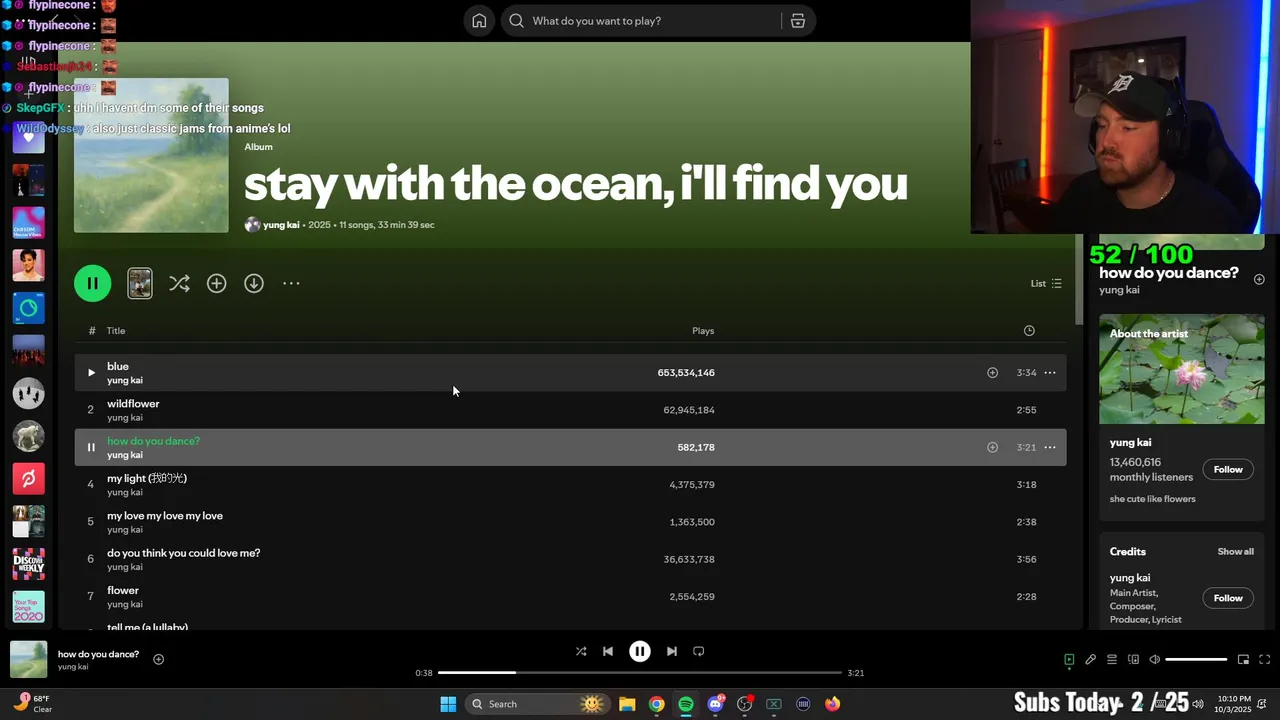Open more options for 'how do you dance?' row
The width and height of the screenshot is (1280, 720).
point(1050,448)
